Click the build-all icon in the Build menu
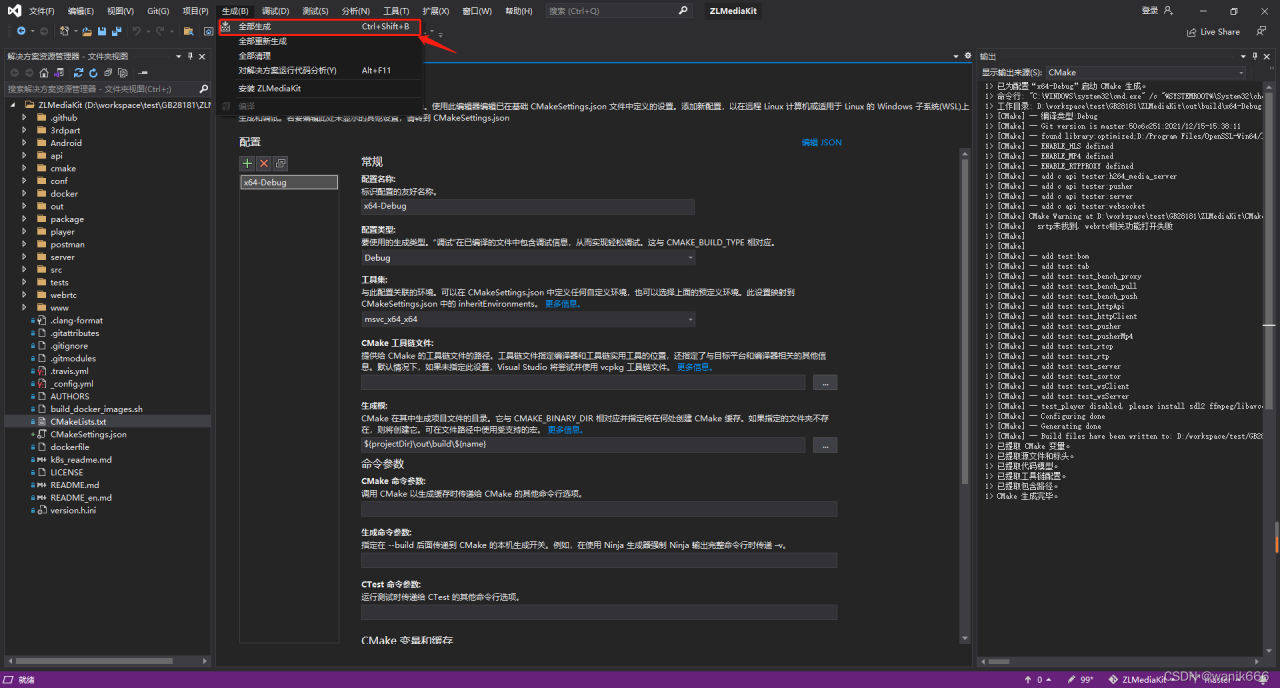 click(x=226, y=26)
